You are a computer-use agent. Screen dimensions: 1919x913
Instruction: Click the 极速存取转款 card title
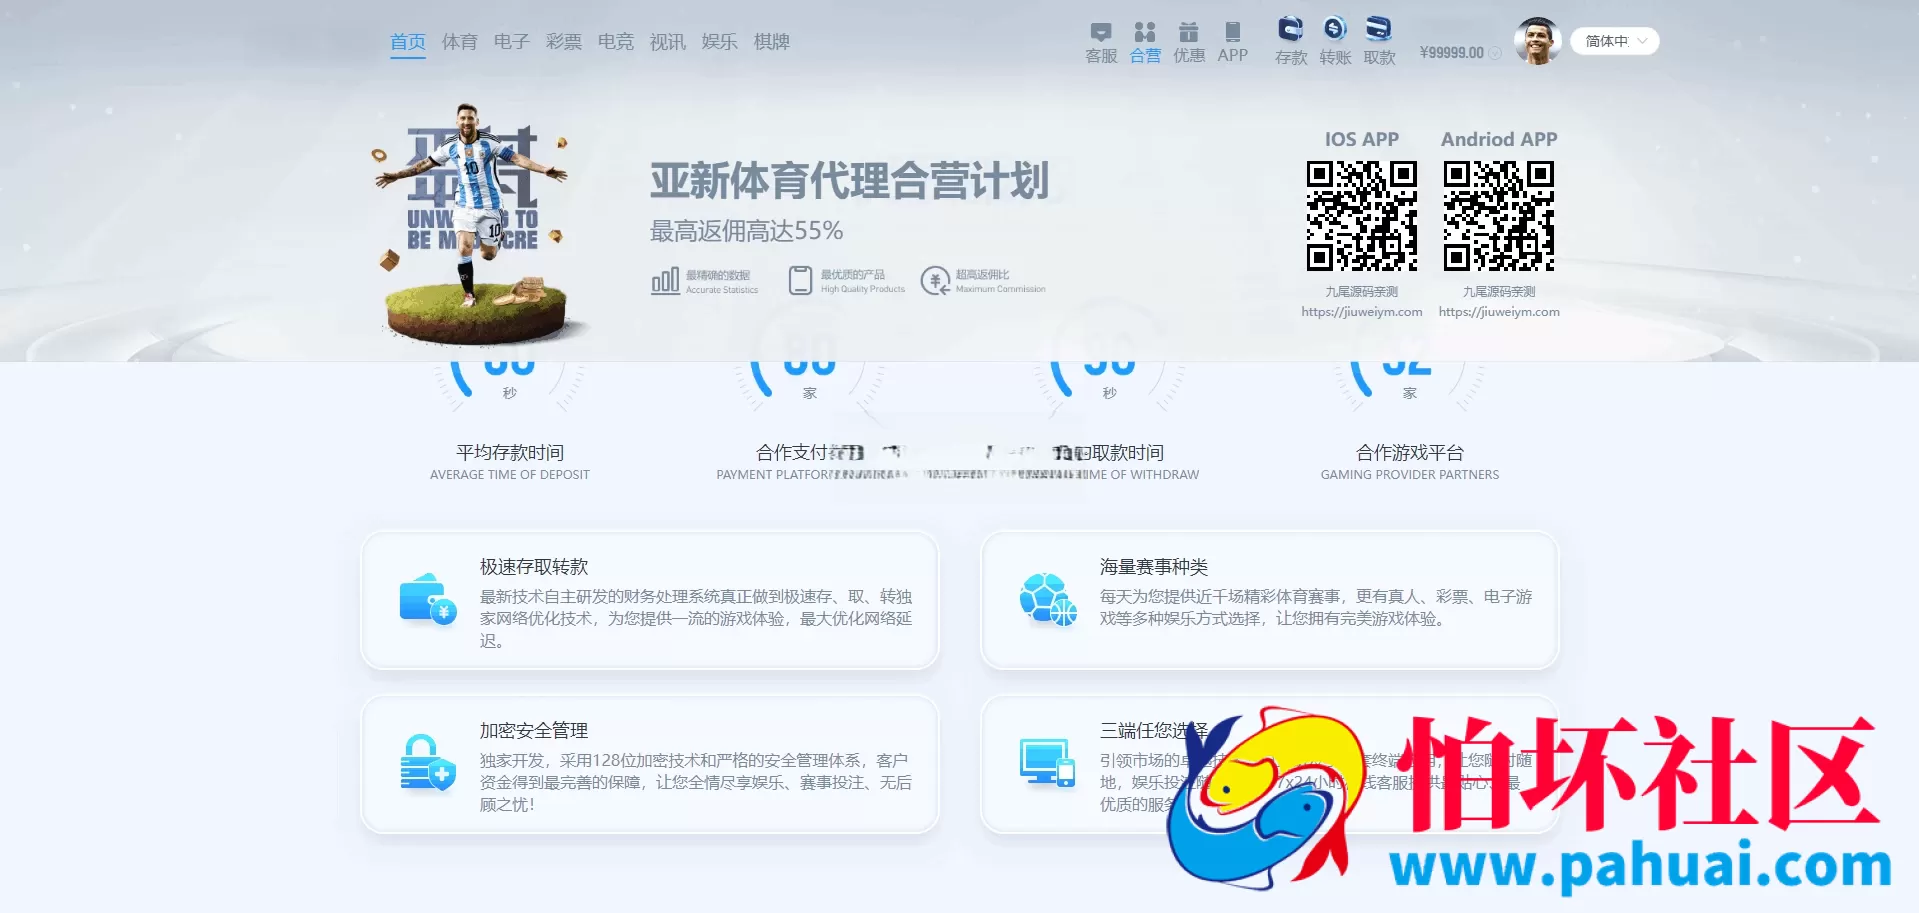click(534, 567)
